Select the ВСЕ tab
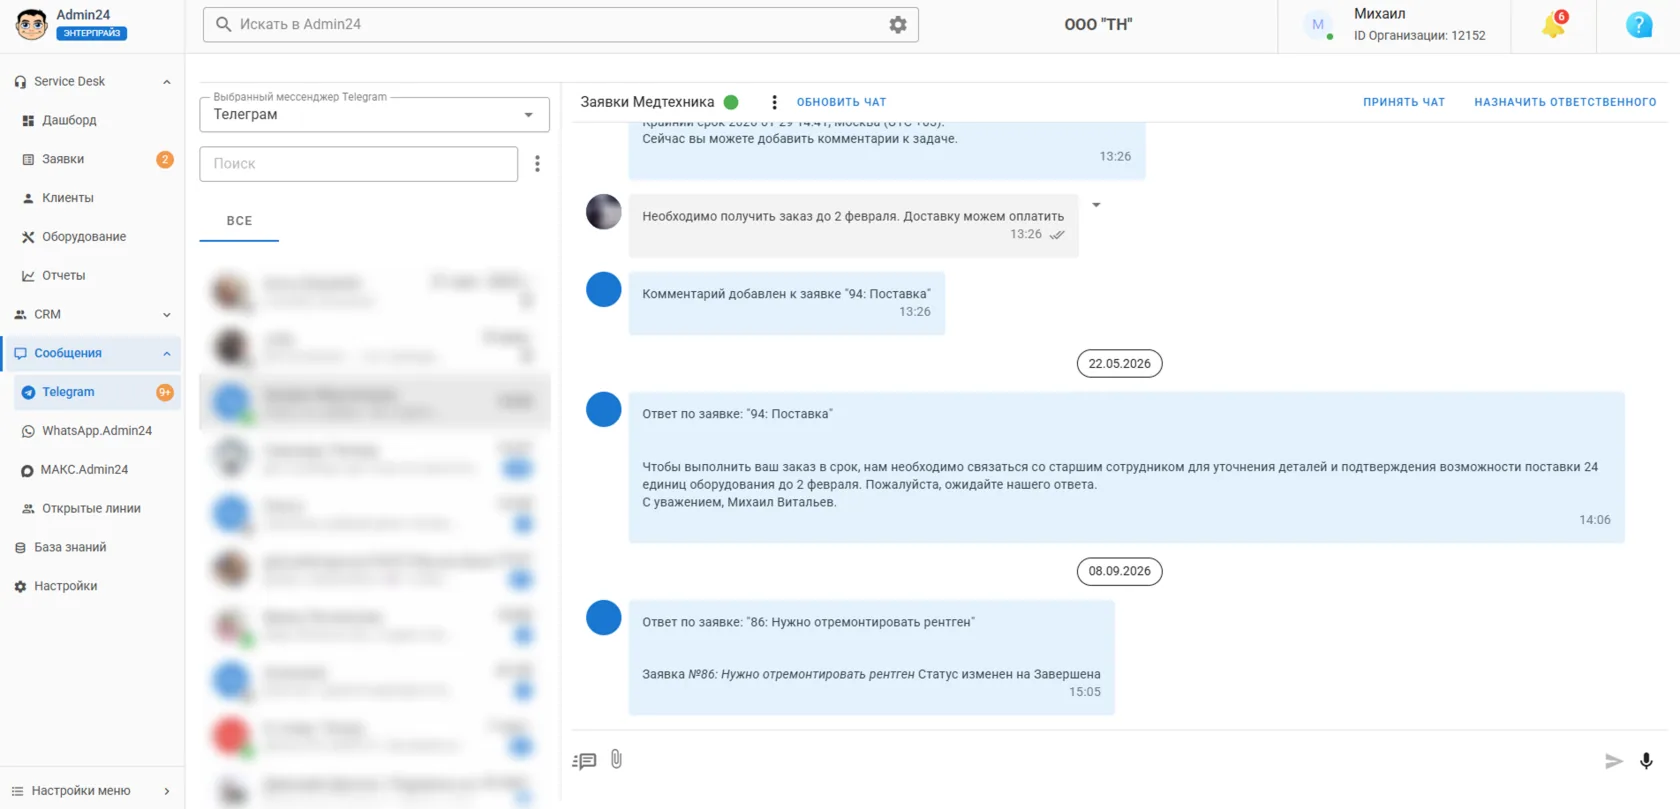 click(239, 221)
